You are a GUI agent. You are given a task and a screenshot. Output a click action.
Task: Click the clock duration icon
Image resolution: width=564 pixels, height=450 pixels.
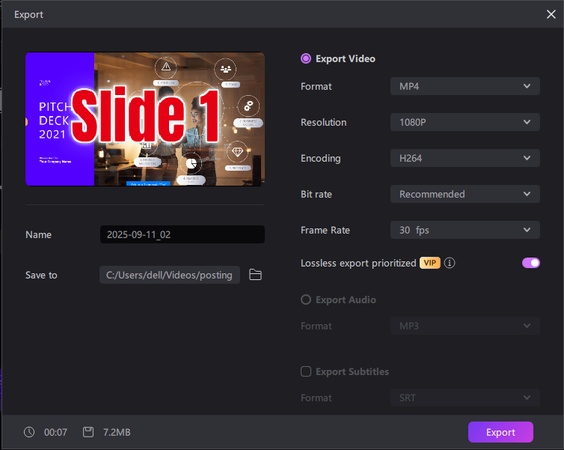(x=29, y=432)
